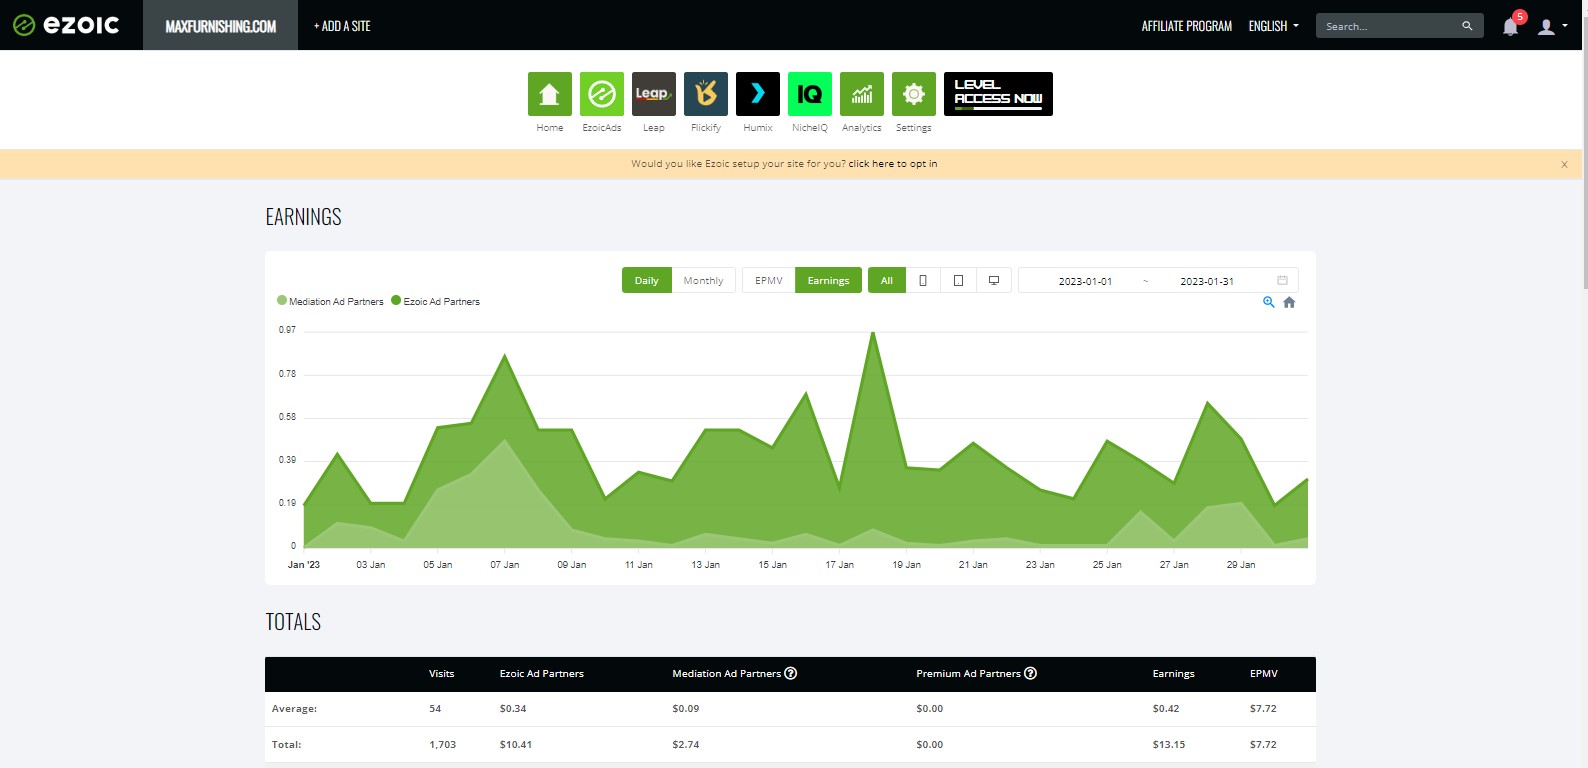Viewport: 1588px width, 768px height.
Task: Show EPMV metric on chart
Action: [x=769, y=280]
